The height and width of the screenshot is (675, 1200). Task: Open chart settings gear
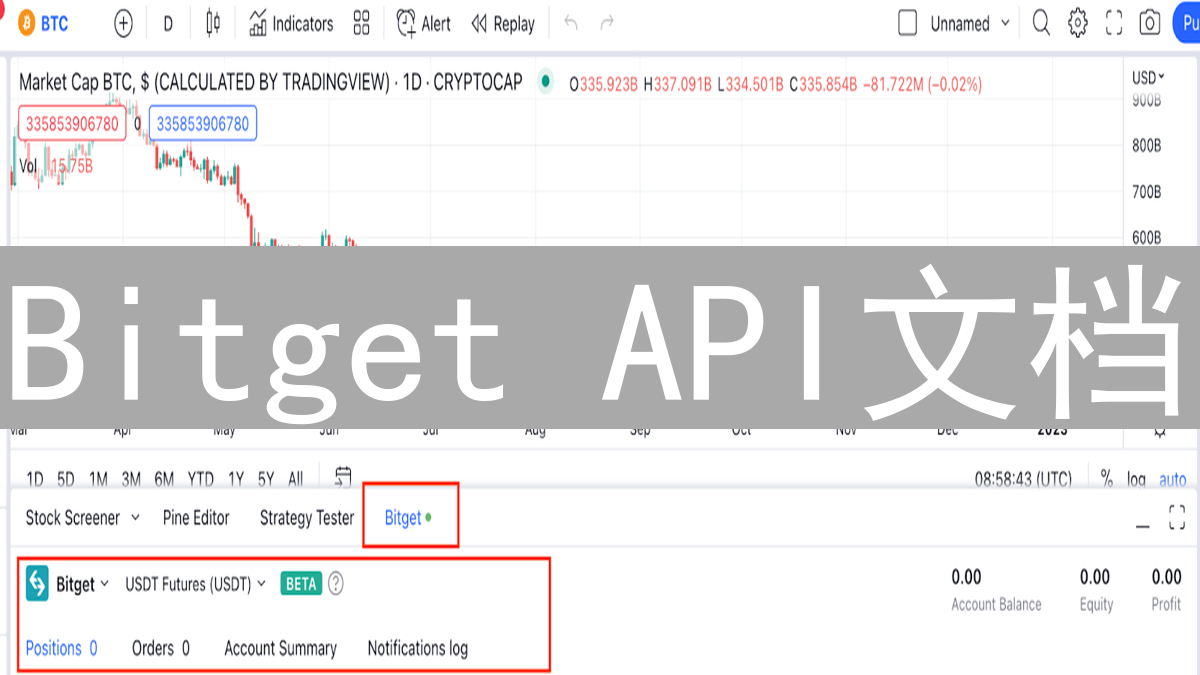pyautogui.click(x=1077, y=23)
